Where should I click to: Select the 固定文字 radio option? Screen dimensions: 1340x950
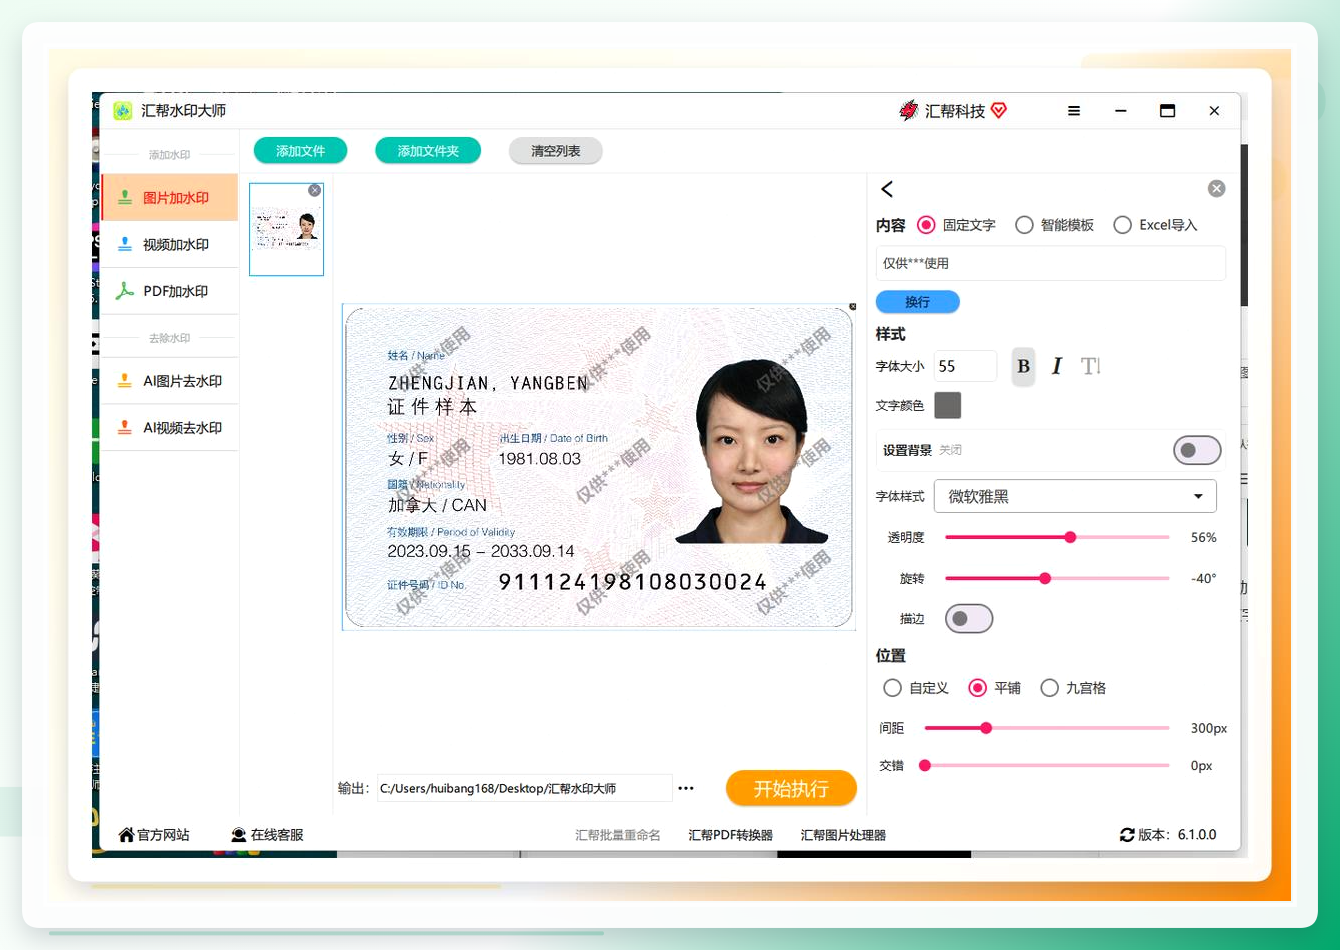coord(926,225)
